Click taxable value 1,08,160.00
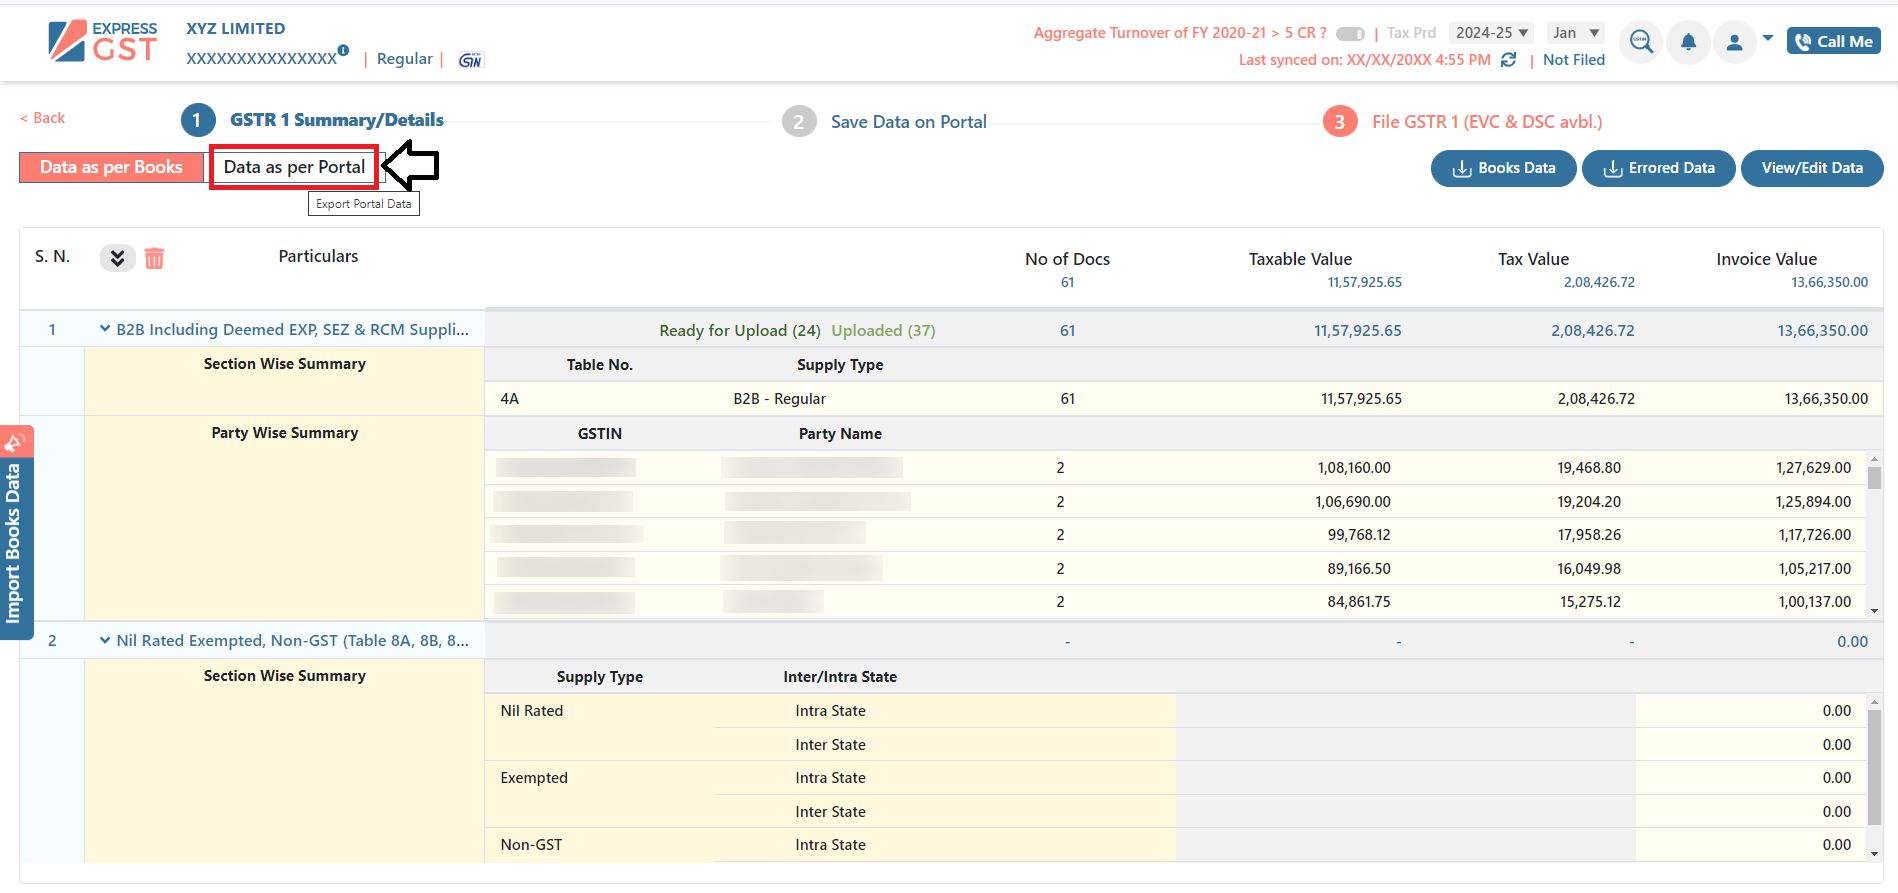Viewport: 1898px width, 893px height. pyautogui.click(x=1354, y=468)
